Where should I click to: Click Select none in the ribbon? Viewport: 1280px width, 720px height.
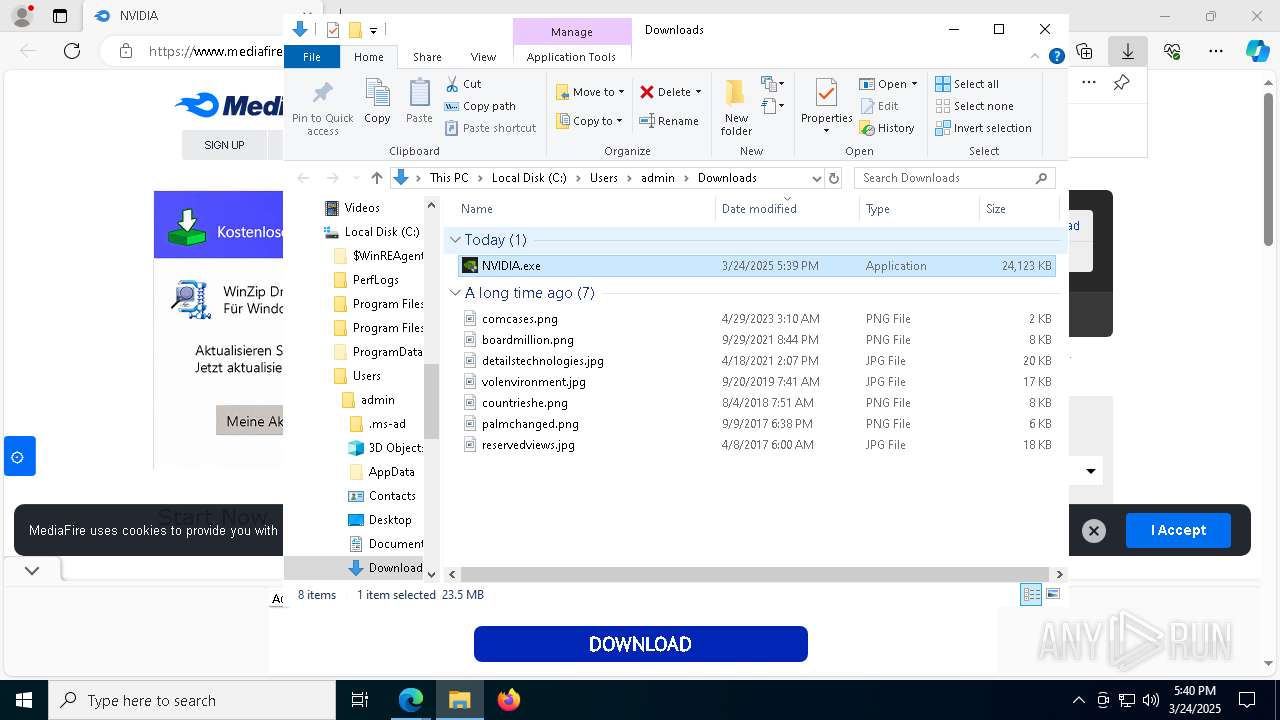pyautogui.click(x=974, y=106)
